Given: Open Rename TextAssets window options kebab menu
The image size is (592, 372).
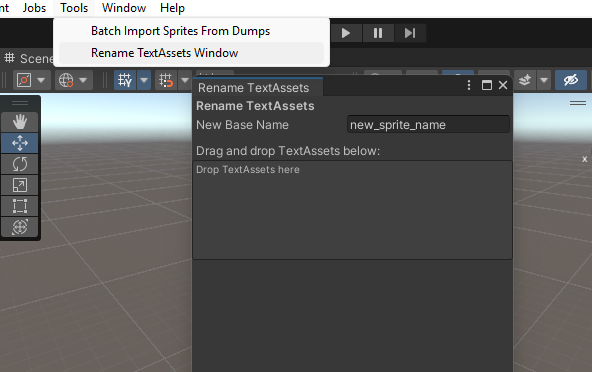Looking at the screenshot, I should (469, 85).
